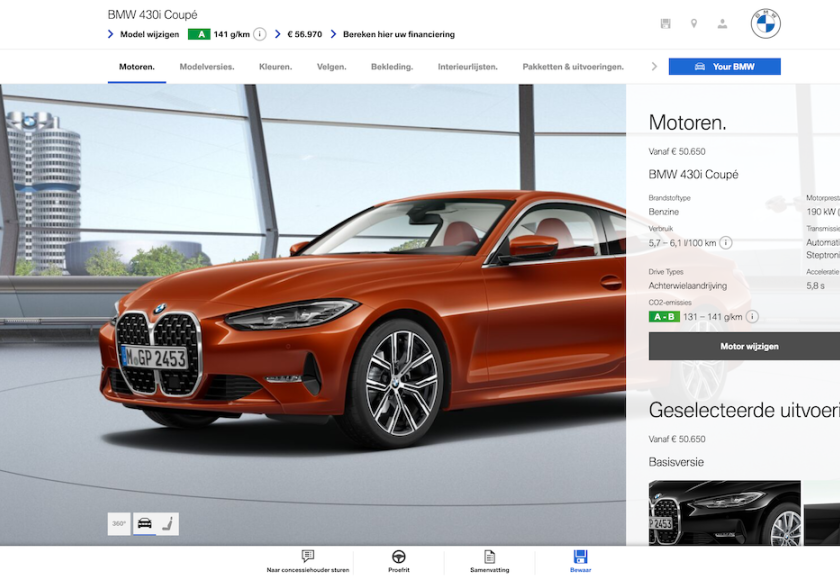Click the Motor wijzigen button
The image size is (840, 580).
coord(745,346)
